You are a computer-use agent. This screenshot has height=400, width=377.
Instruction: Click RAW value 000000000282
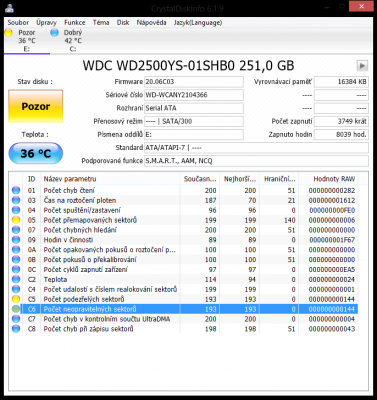pyautogui.click(x=332, y=191)
